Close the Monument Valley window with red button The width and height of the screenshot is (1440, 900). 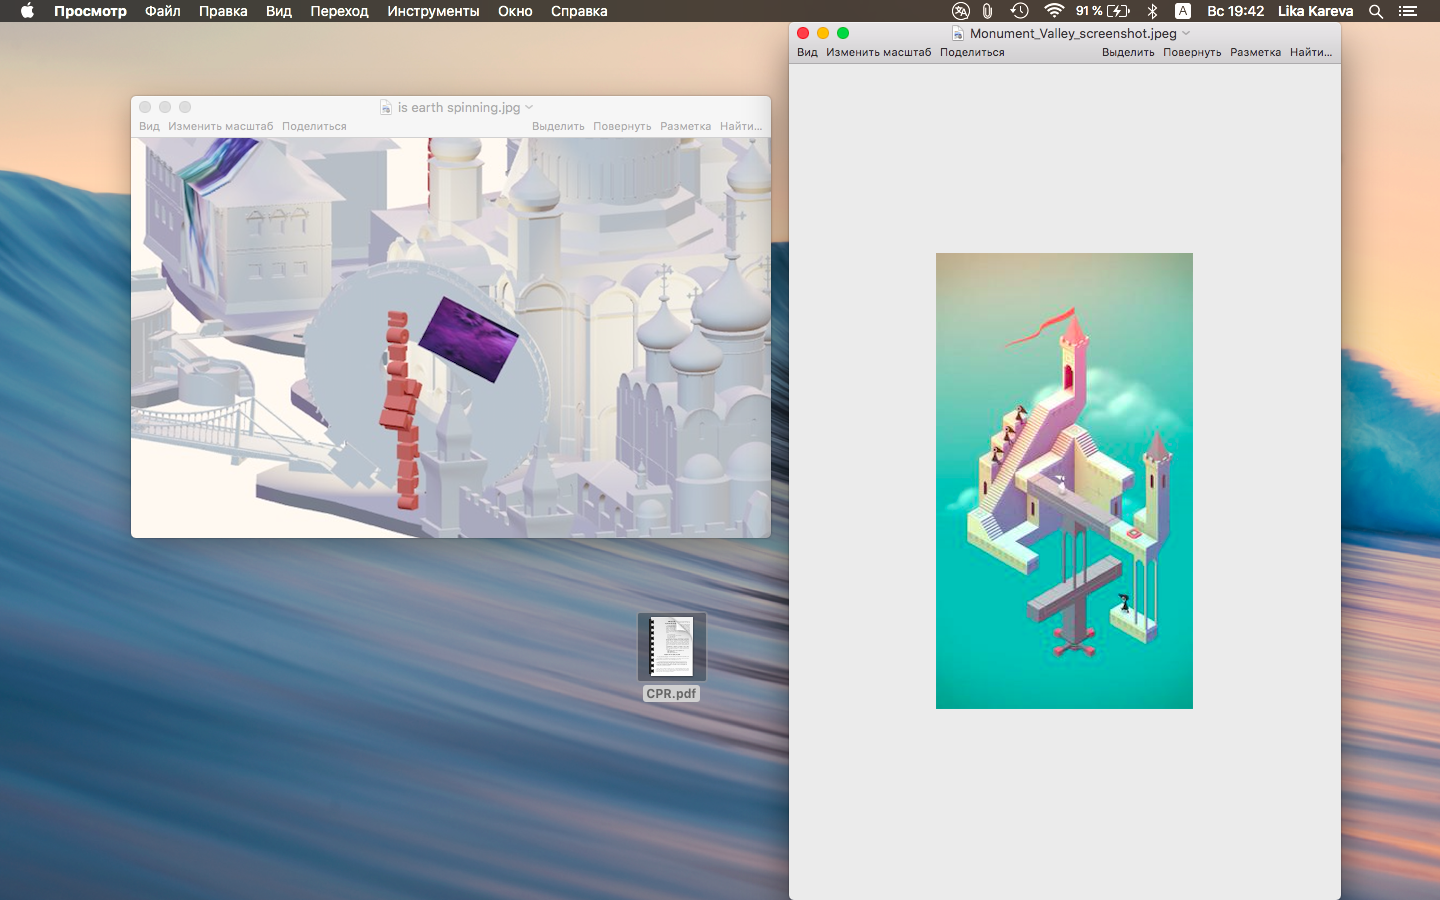803,33
